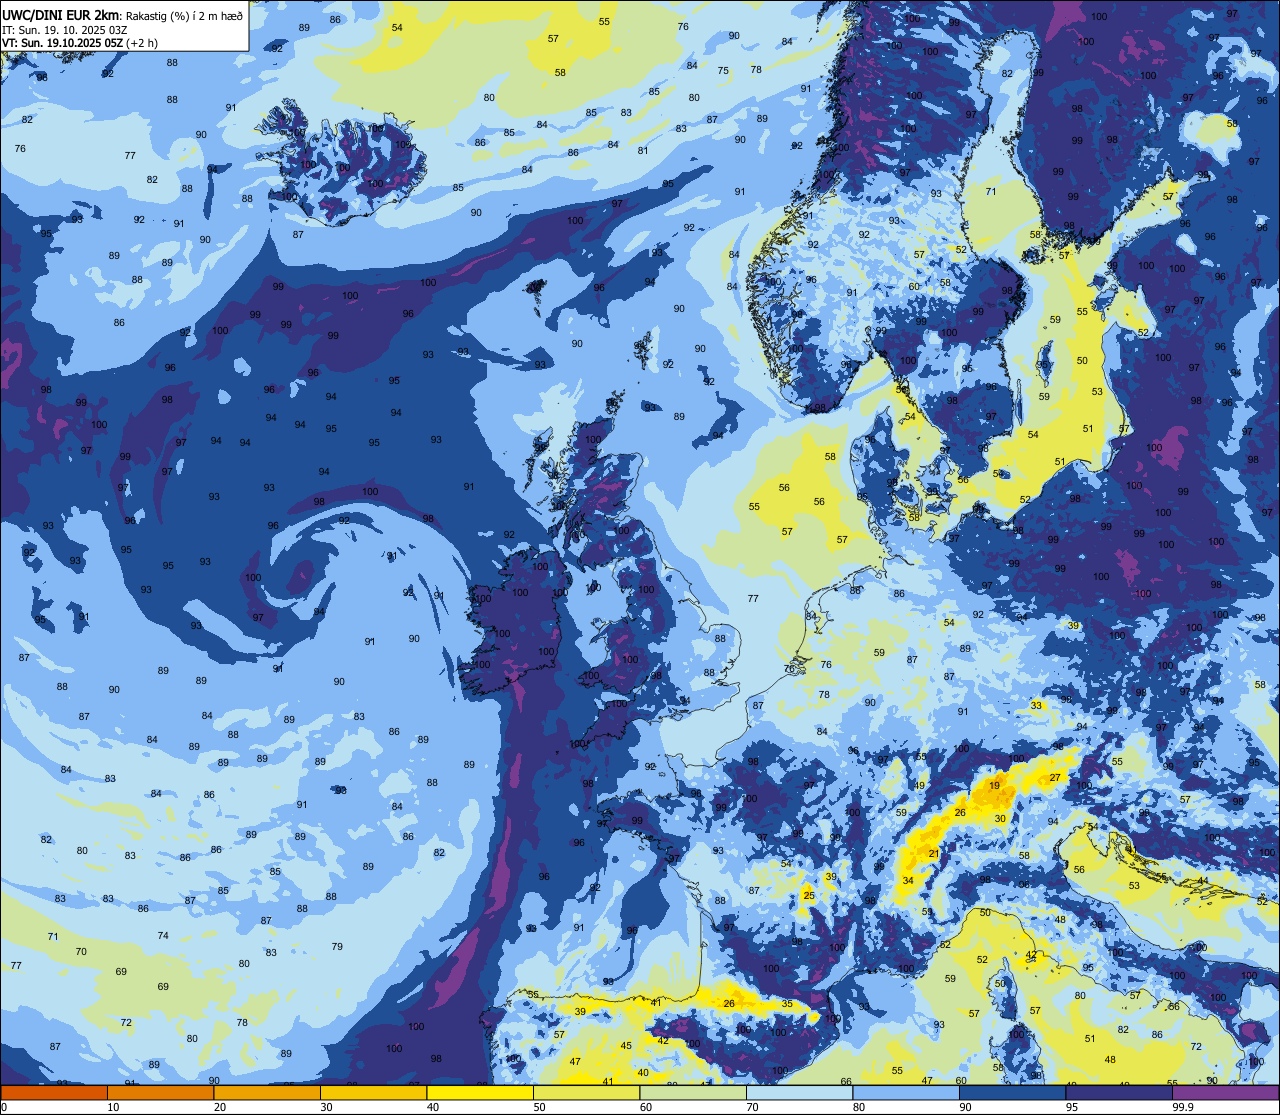Screen dimensions: 1280x1115
Task: Click the '40' legend tick label
Action: point(433,1107)
